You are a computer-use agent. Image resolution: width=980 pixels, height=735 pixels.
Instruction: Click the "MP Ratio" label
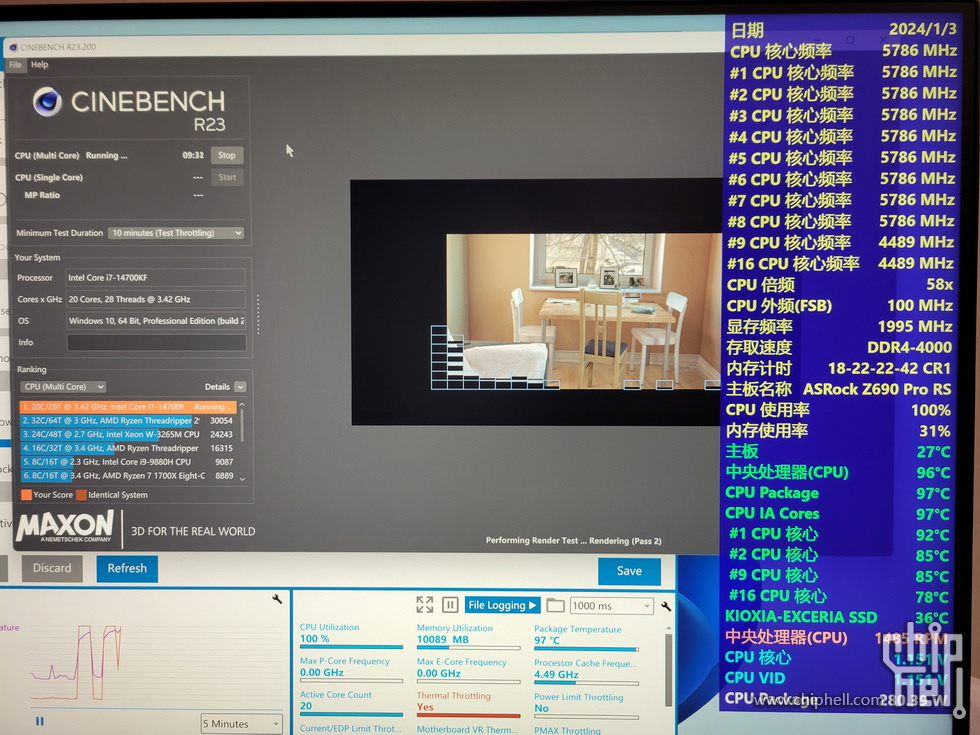[42, 195]
